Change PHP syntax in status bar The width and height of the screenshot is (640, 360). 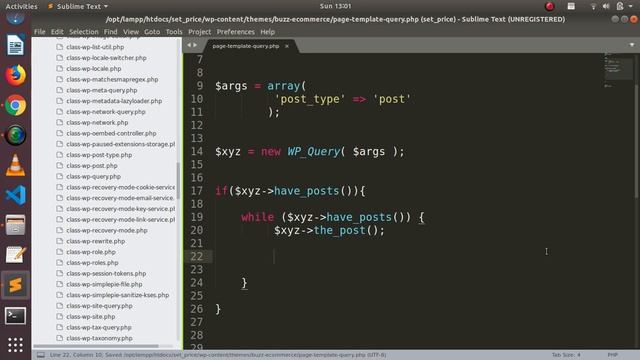coord(612,355)
